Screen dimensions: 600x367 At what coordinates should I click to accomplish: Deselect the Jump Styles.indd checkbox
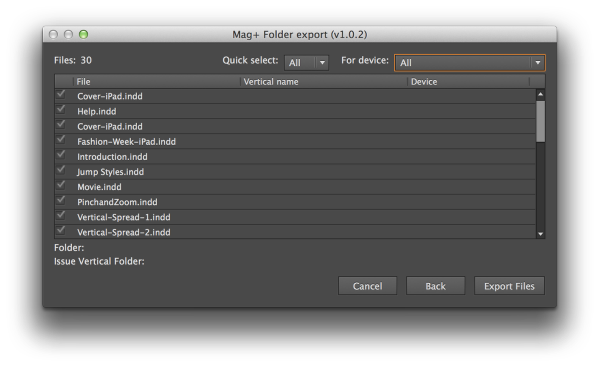(60, 170)
